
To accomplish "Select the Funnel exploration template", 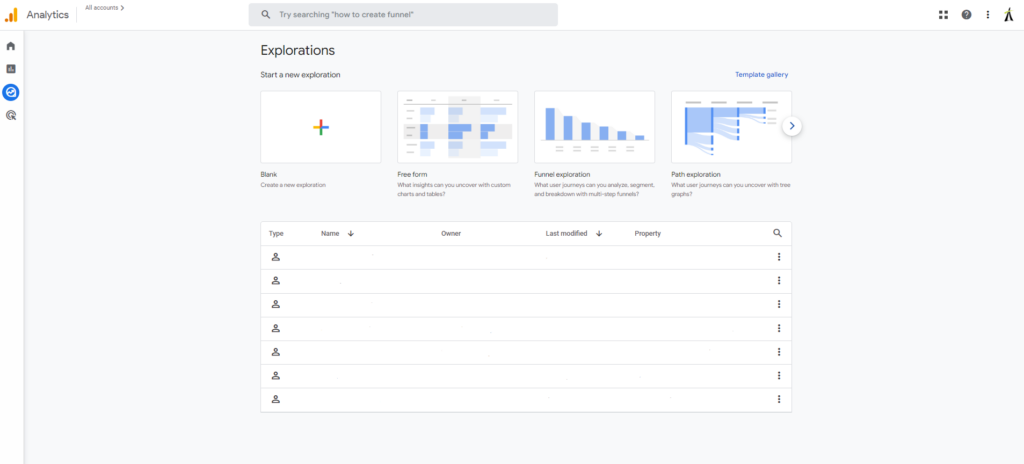I will coord(594,127).
